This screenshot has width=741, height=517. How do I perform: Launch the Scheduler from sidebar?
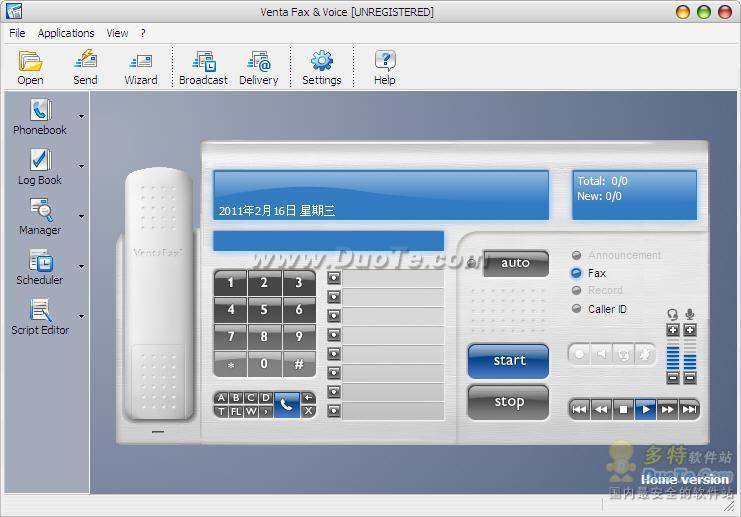pyautogui.click(x=40, y=267)
